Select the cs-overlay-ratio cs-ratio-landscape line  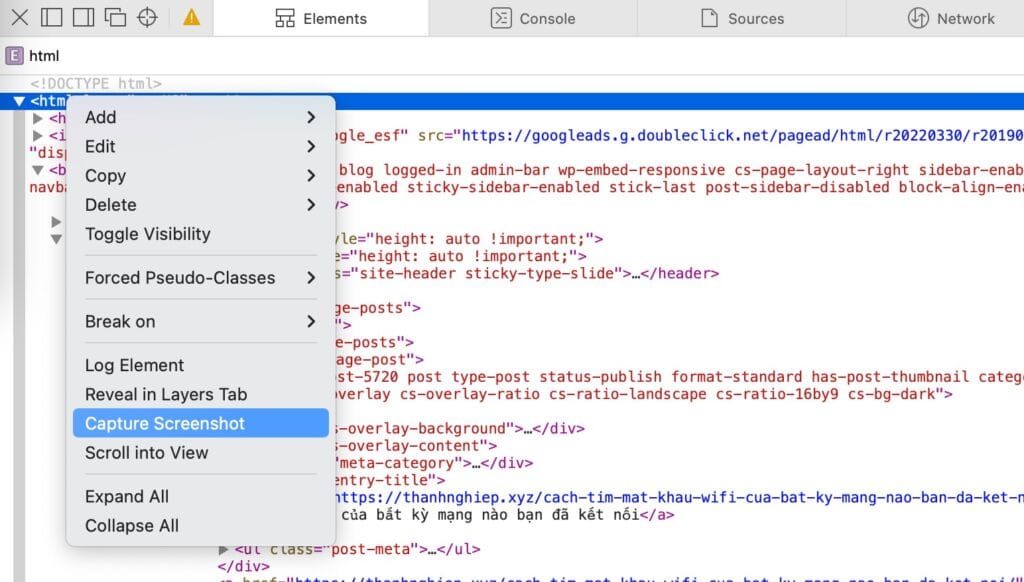pyautogui.click(x=643, y=395)
